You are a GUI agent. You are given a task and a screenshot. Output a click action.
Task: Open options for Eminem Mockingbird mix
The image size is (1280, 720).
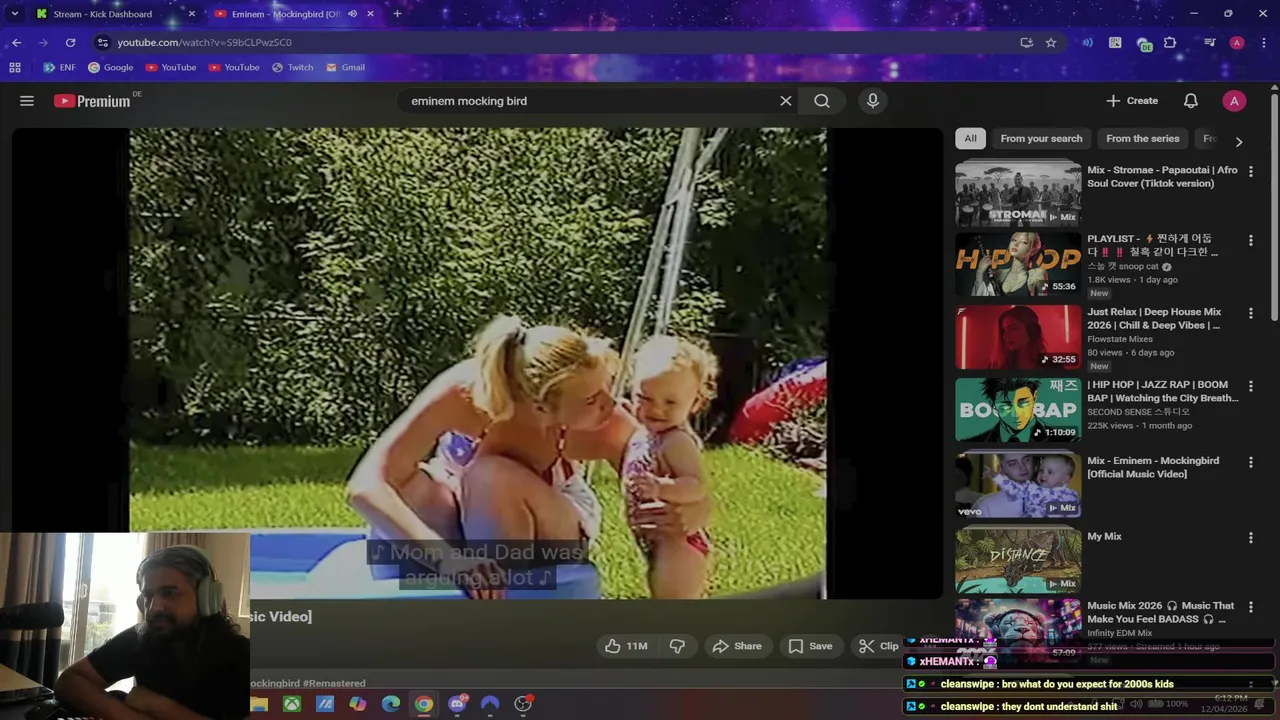coord(1250,463)
